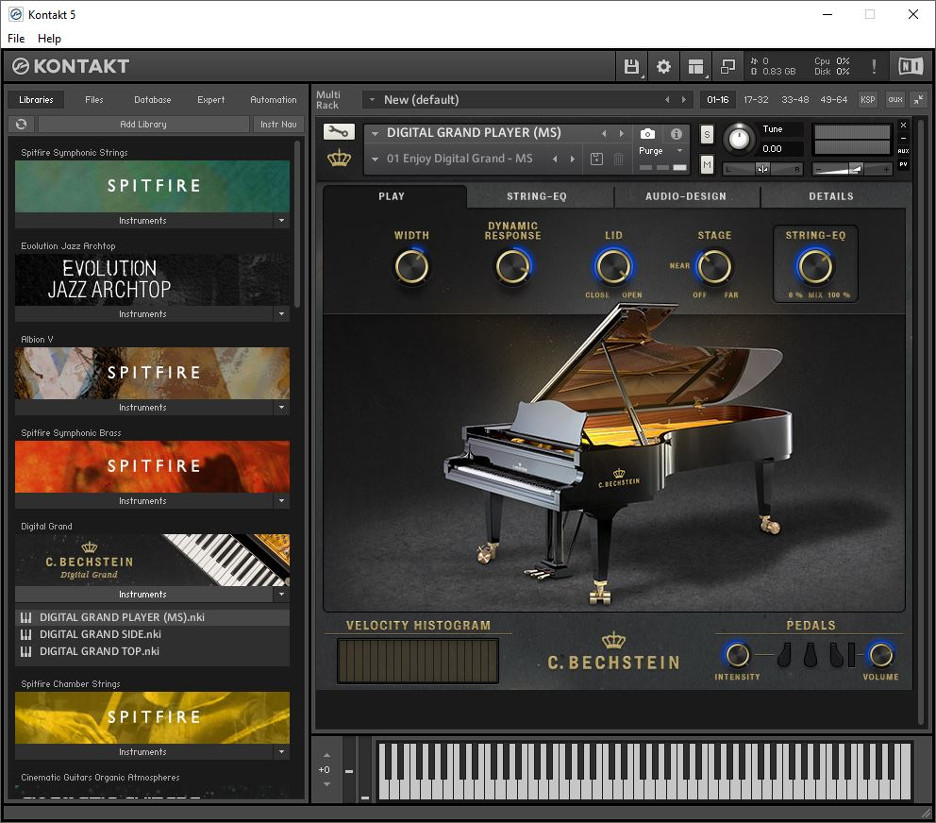Click the sustain pedal icon in Pedals section
This screenshot has height=823, width=936.
click(x=837, y=655)
